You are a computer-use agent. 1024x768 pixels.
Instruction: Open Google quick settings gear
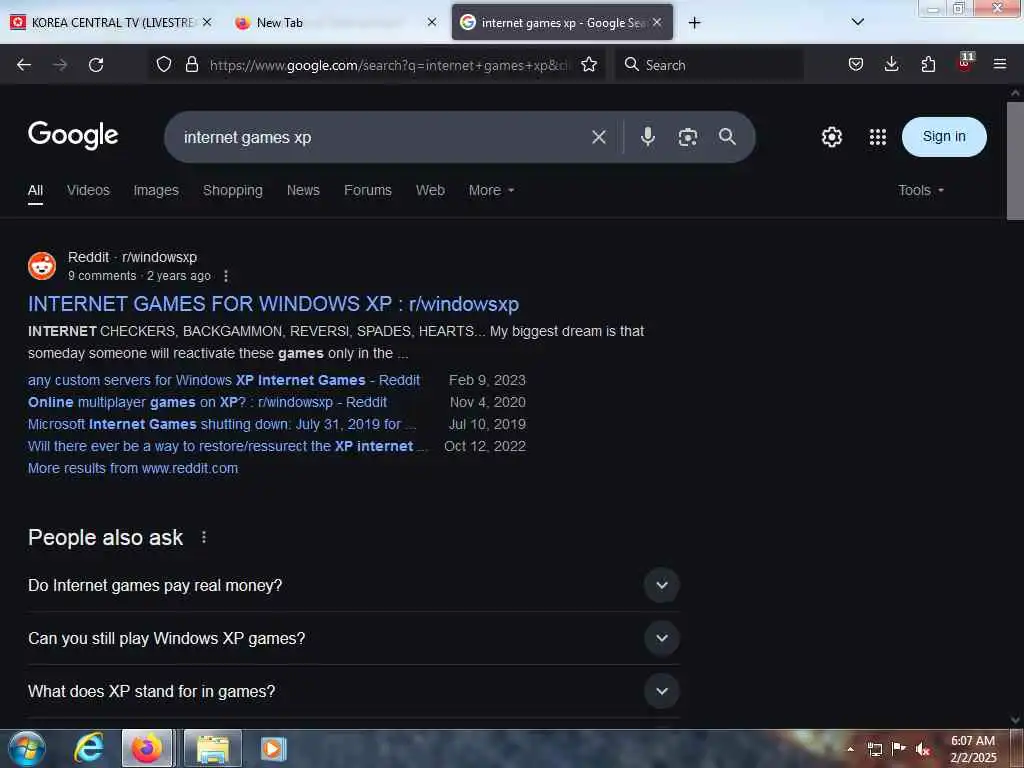pyautogui.click(x=831, y=137)
